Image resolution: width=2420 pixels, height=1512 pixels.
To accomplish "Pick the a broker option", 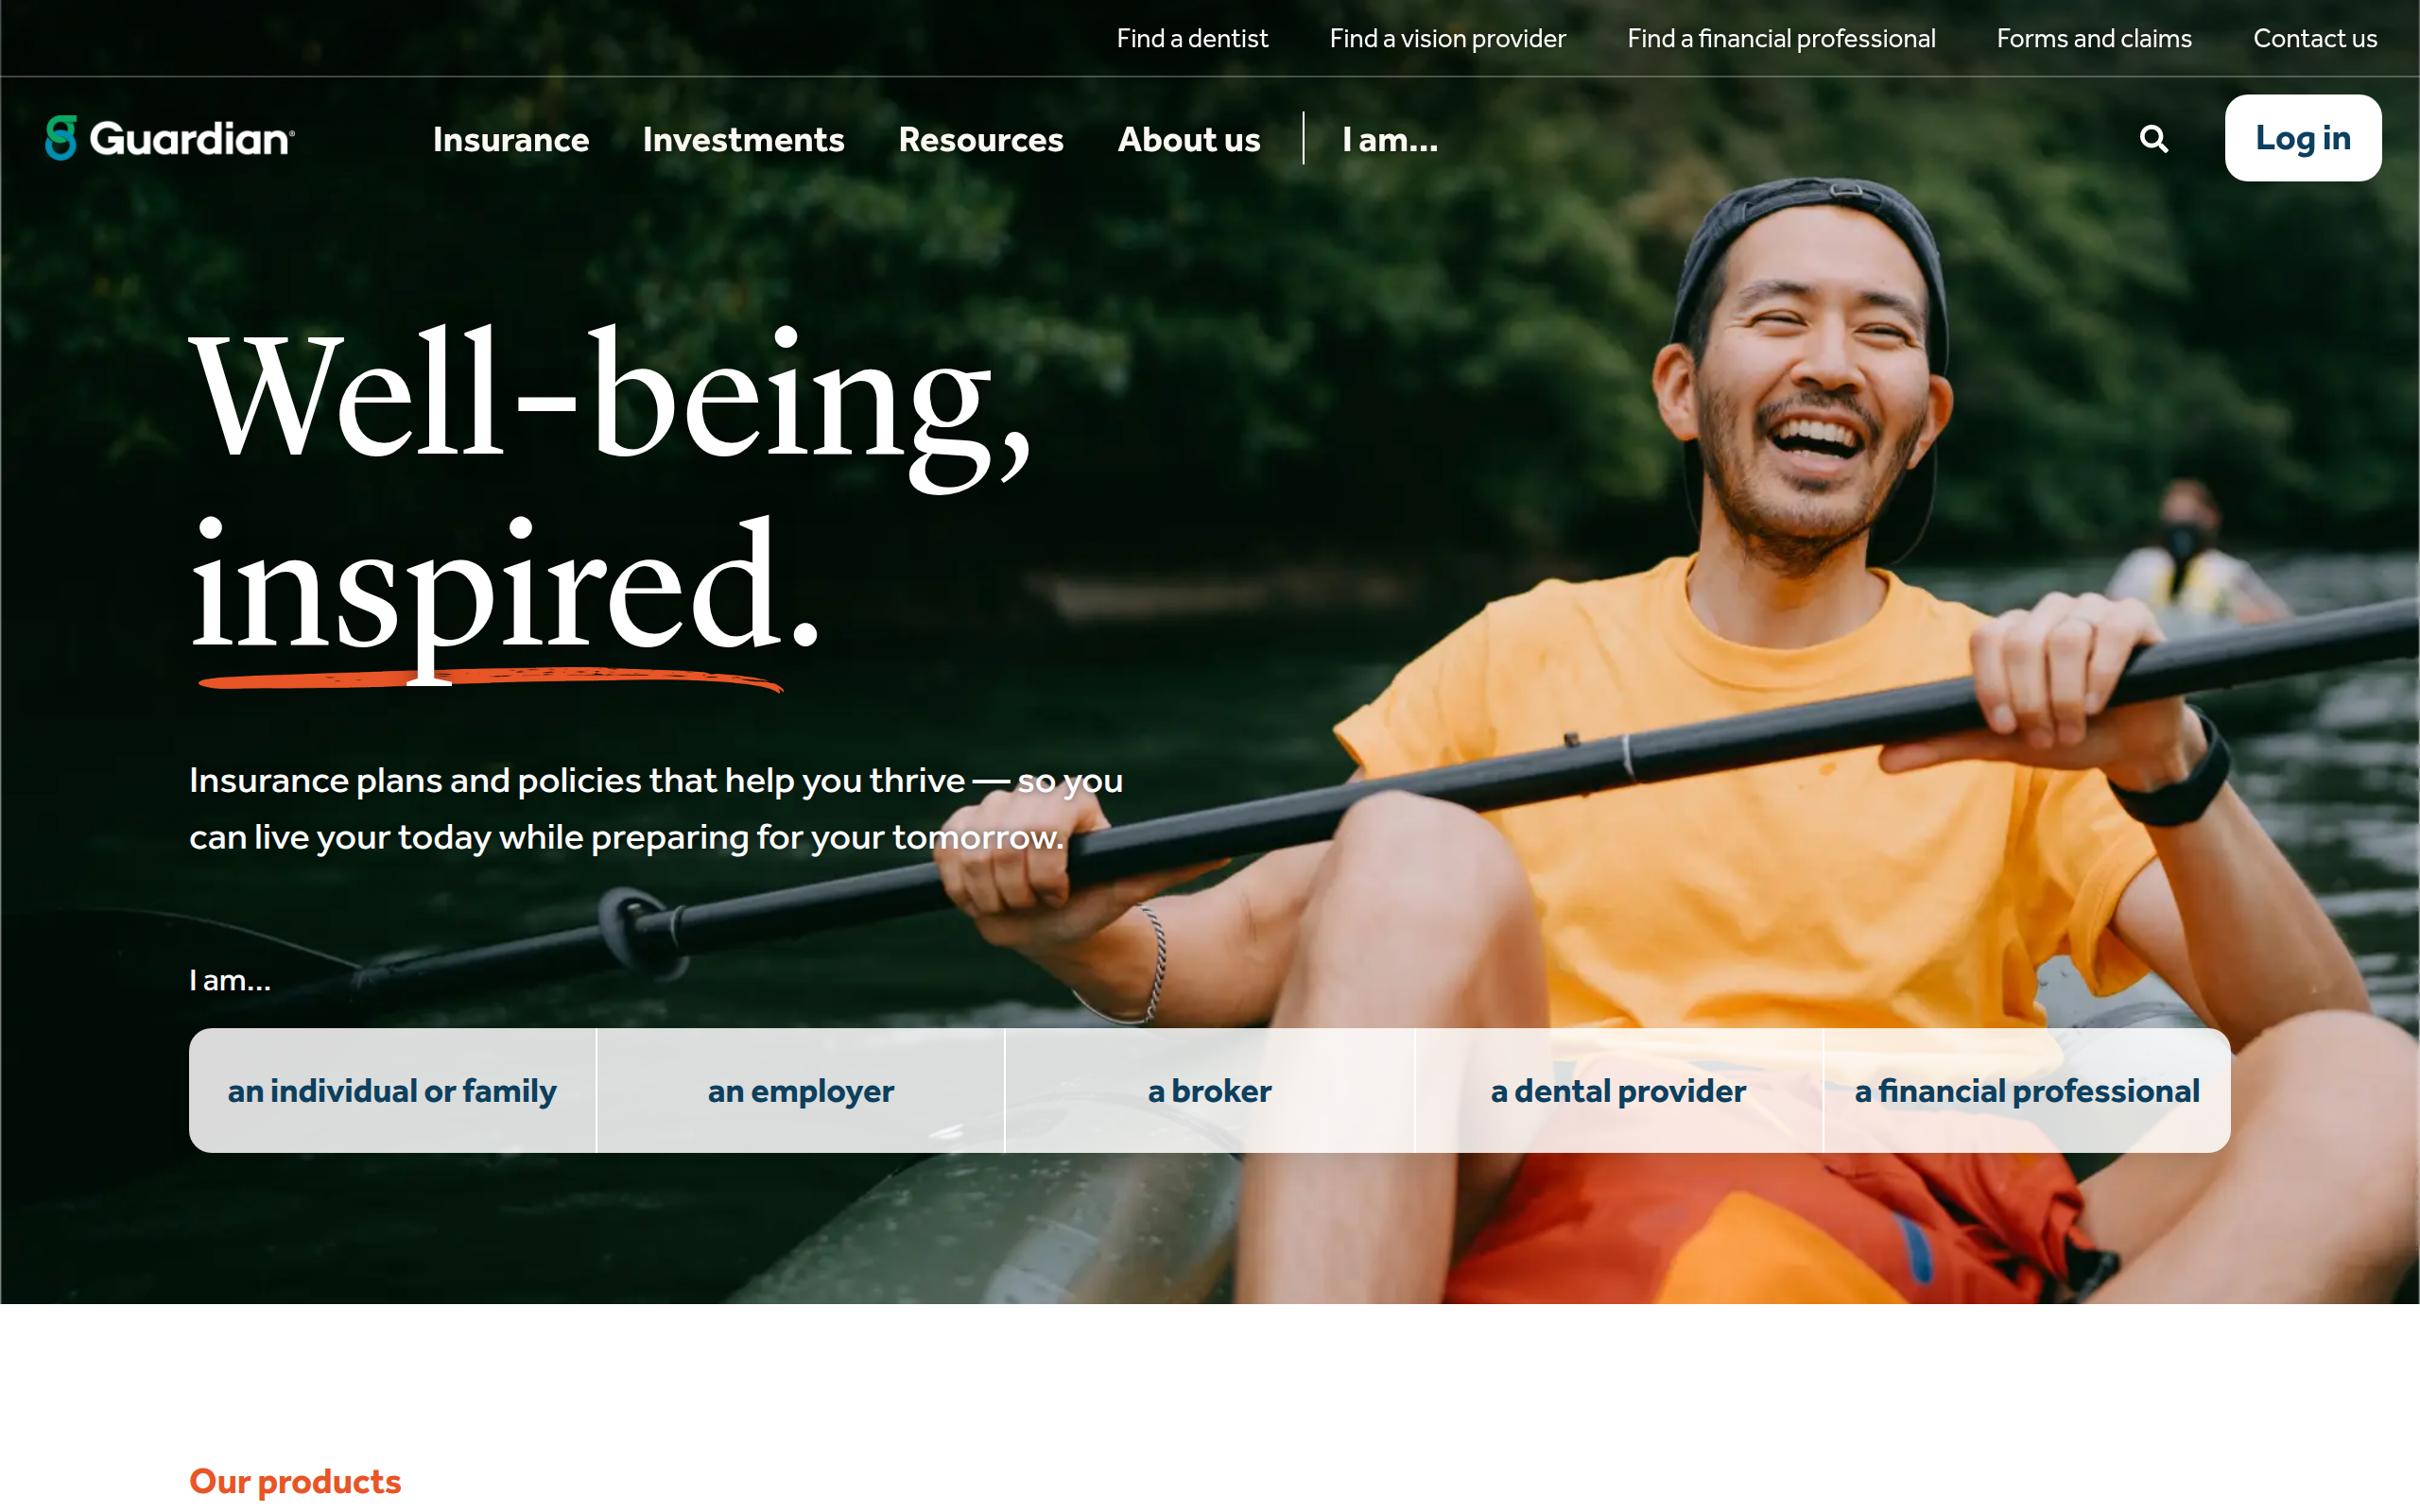I will [1210, 1090].
